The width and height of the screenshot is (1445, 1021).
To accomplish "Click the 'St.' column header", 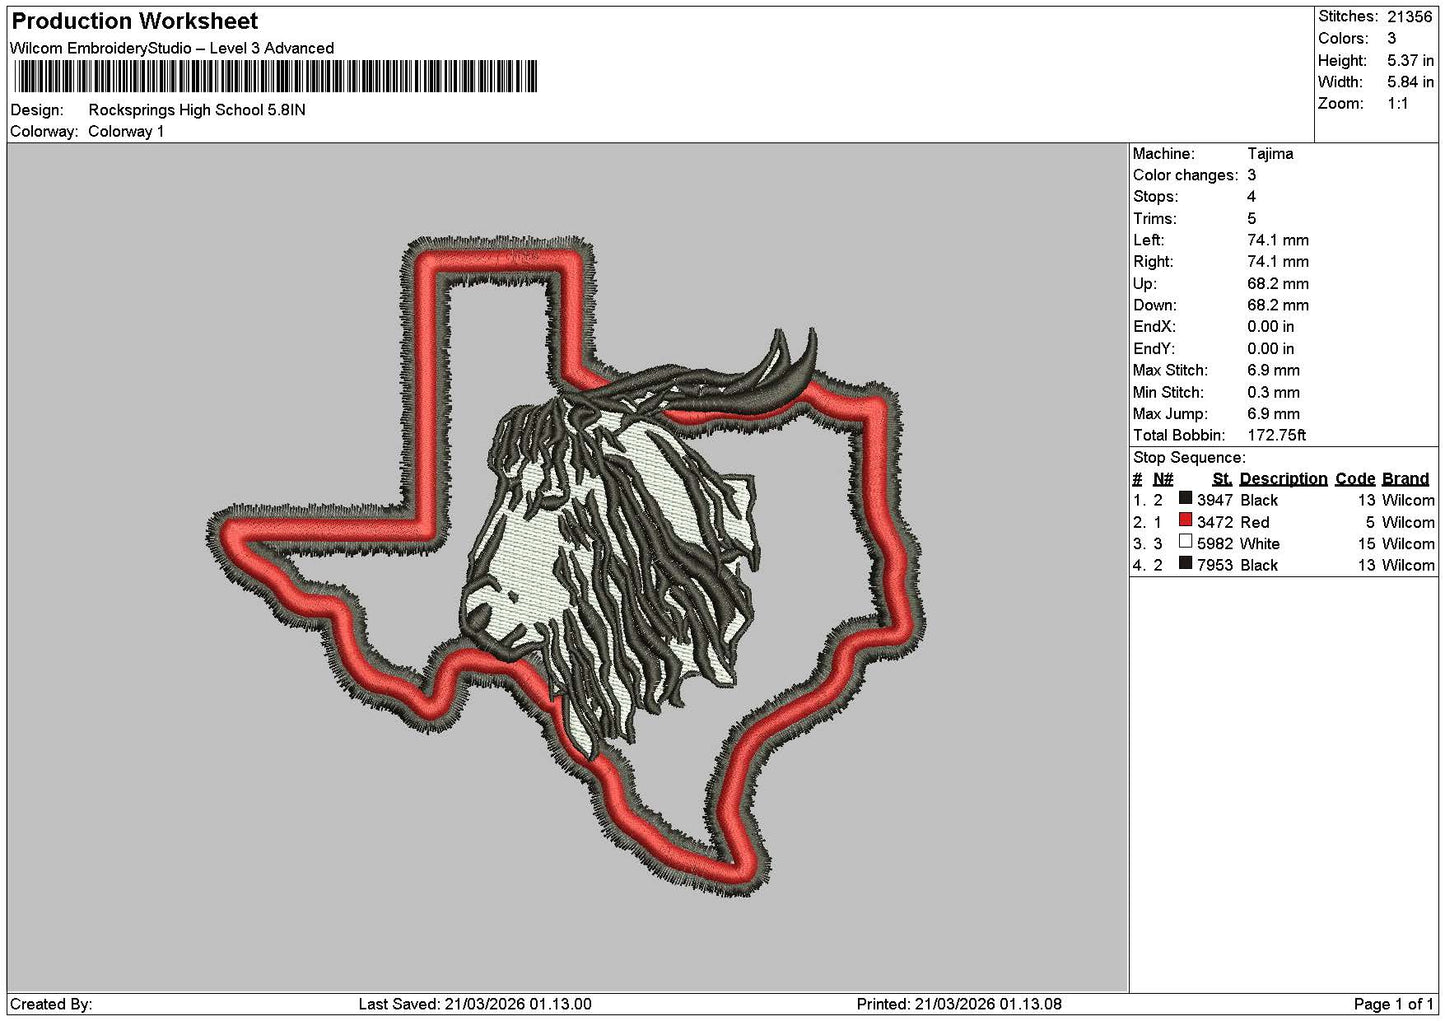I will (1222, 479).
